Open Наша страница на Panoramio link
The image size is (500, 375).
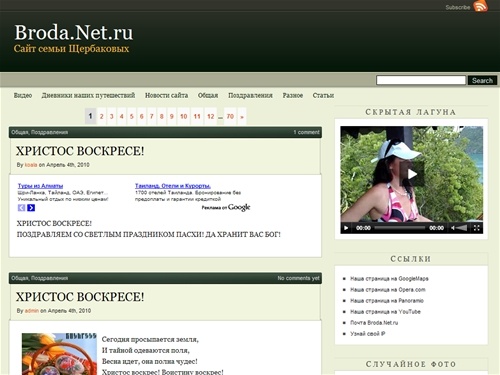tap(387, 301)
